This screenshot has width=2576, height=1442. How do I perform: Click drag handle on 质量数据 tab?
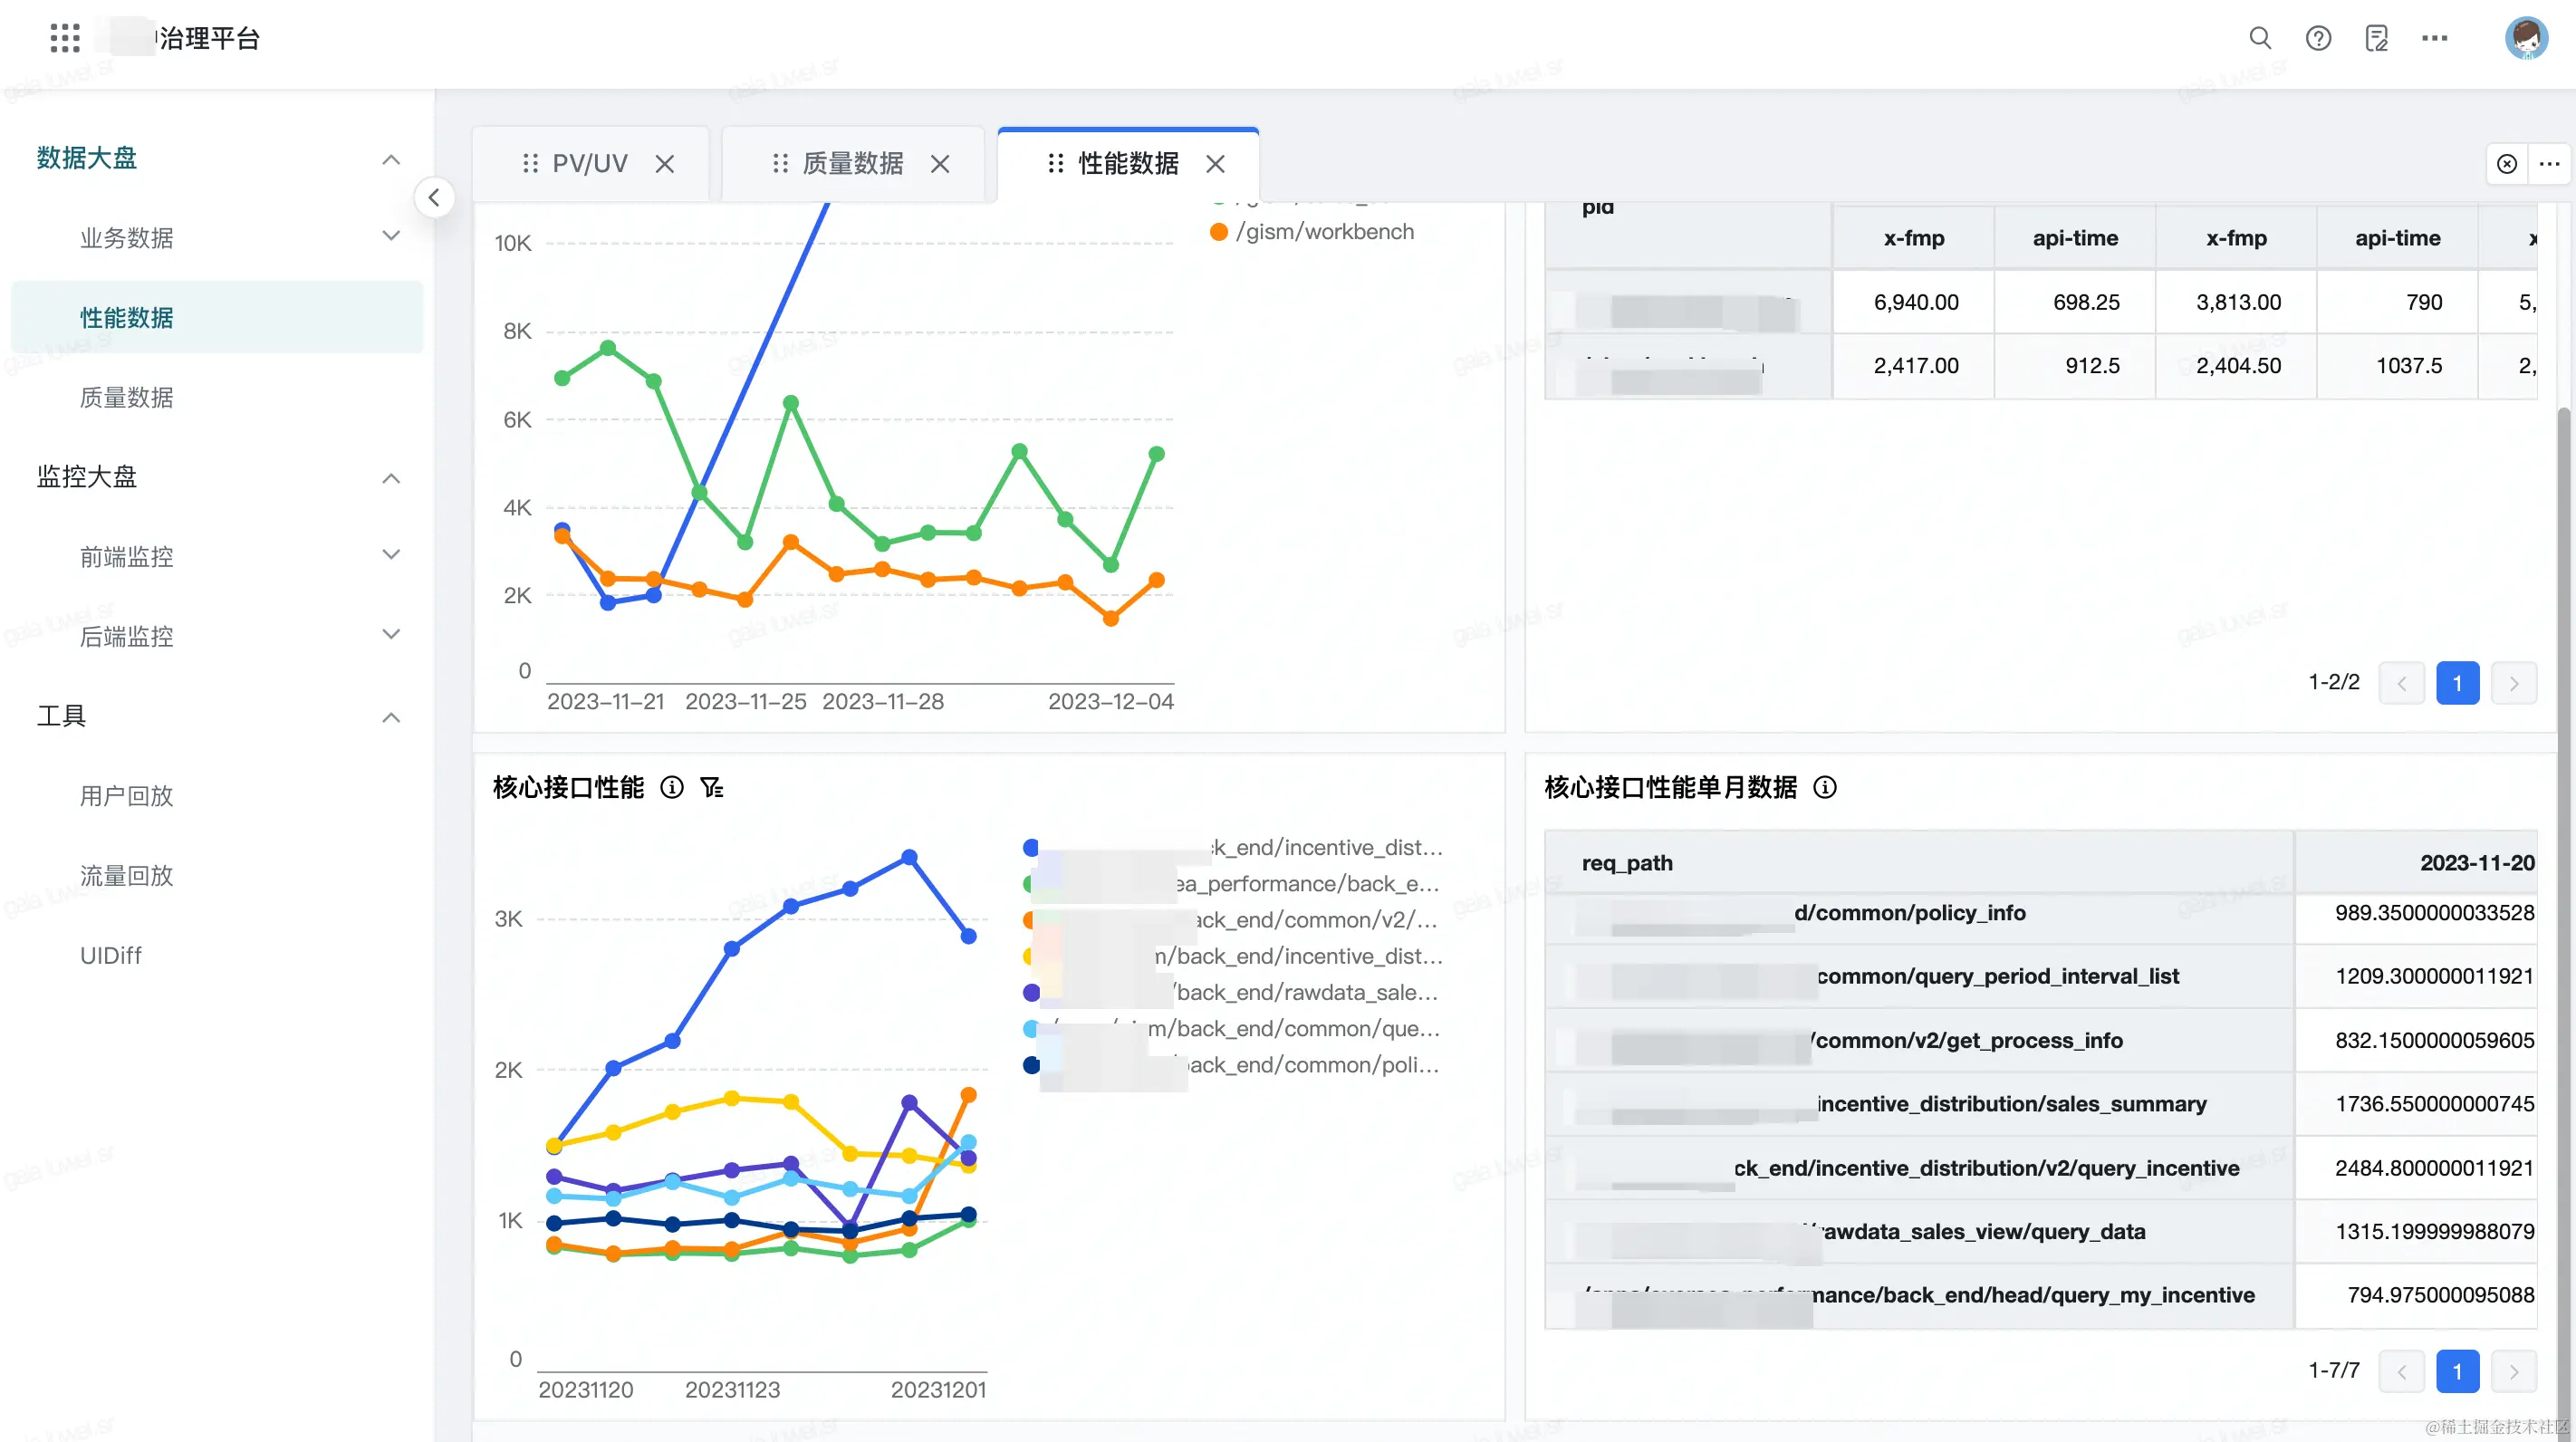pos(780,163)
